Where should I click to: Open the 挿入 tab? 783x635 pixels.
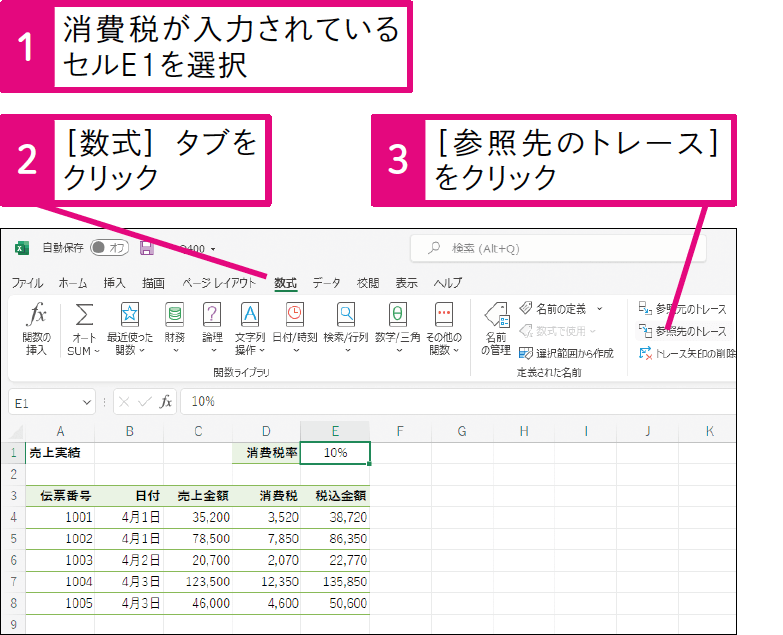(x=114, y=283)
